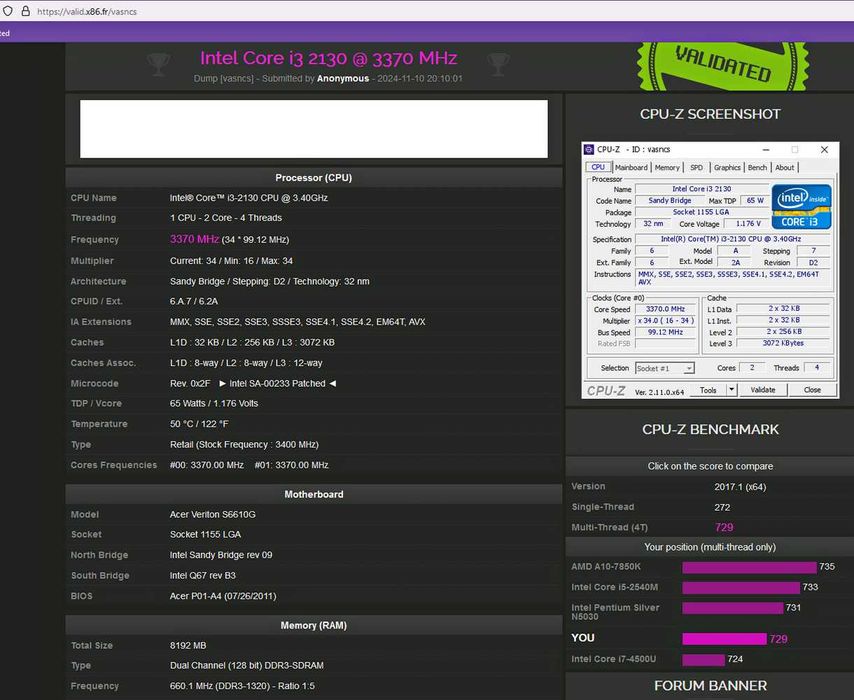854x700 pixels.
Task: Click the browser address bar URL
Action: [x=87, y=11]
